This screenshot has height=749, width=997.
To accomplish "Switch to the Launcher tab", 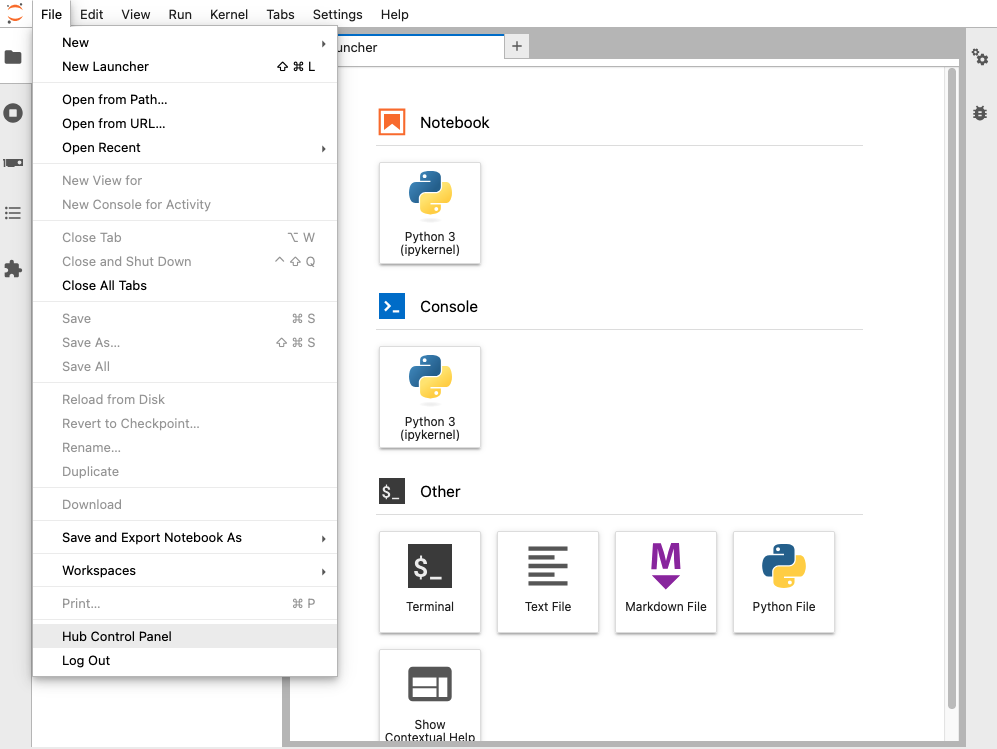I will pos(420,47).
